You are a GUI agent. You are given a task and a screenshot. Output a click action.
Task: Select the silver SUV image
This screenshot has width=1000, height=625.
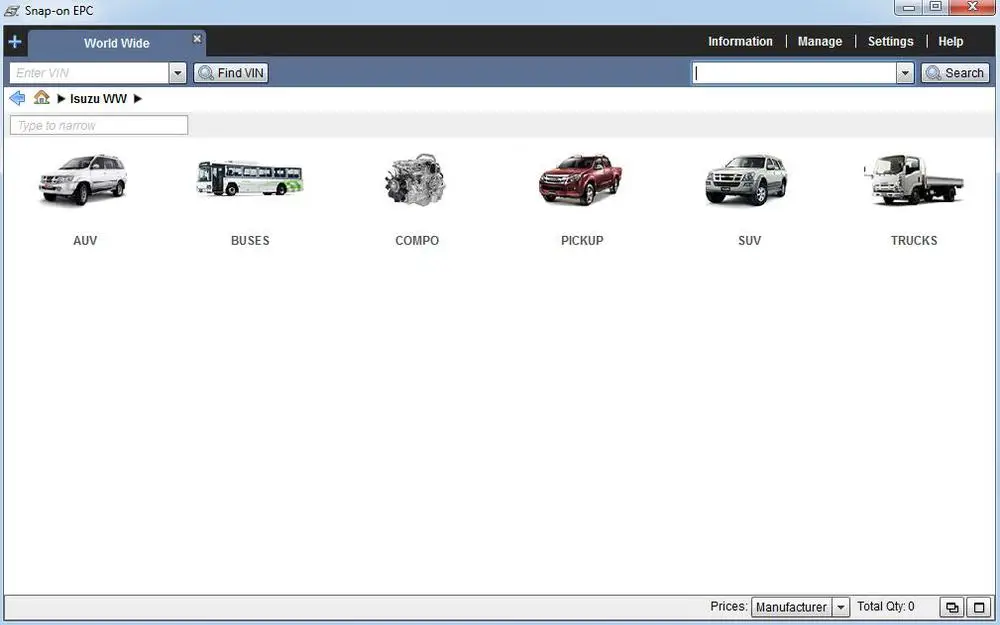pos(746,179)
